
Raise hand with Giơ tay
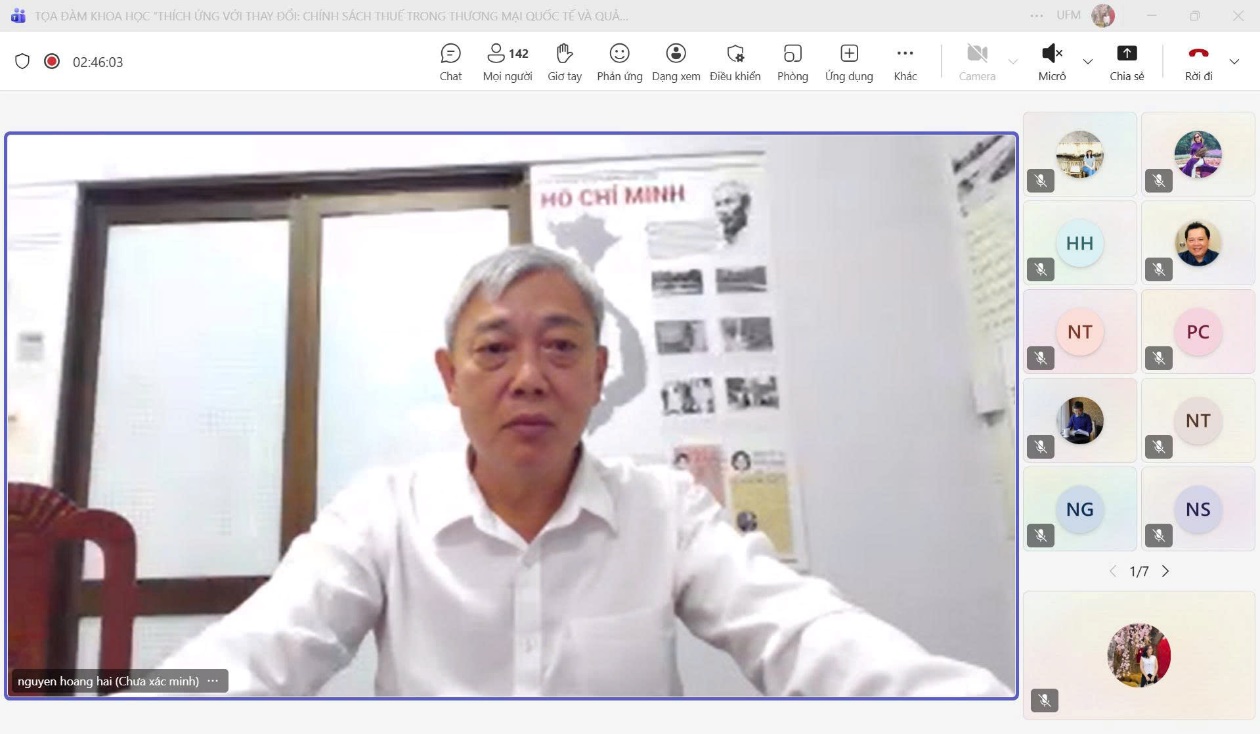pyautogui.click(x=564, y=62)
